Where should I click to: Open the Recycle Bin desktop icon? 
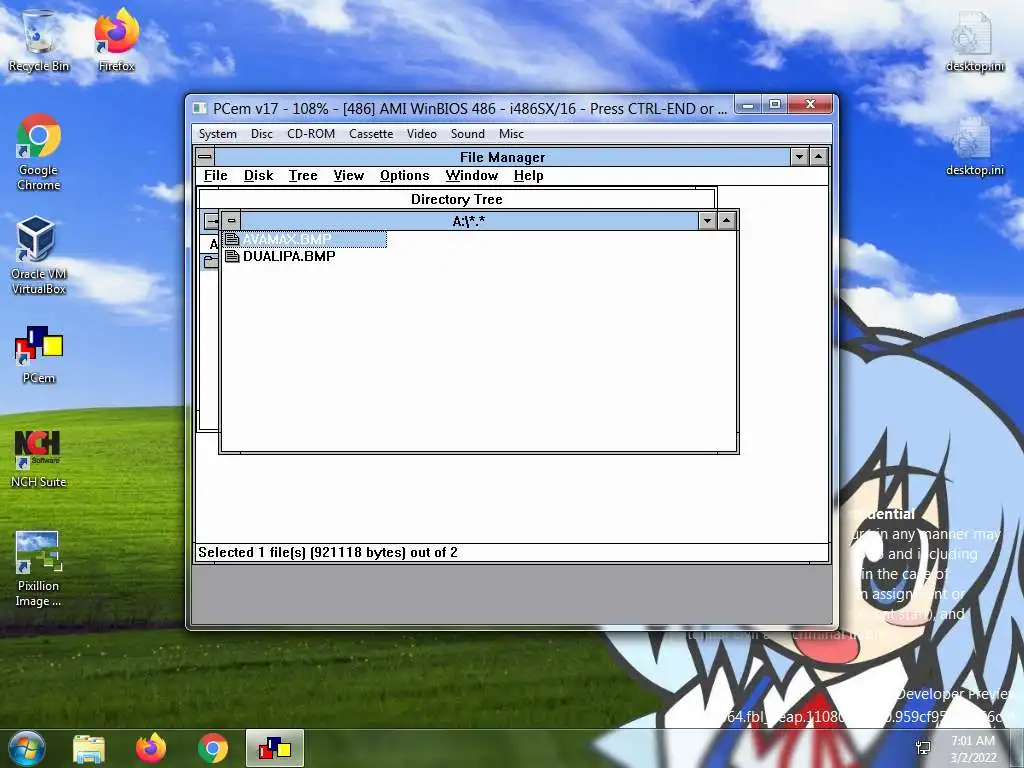tap(39, 40)
